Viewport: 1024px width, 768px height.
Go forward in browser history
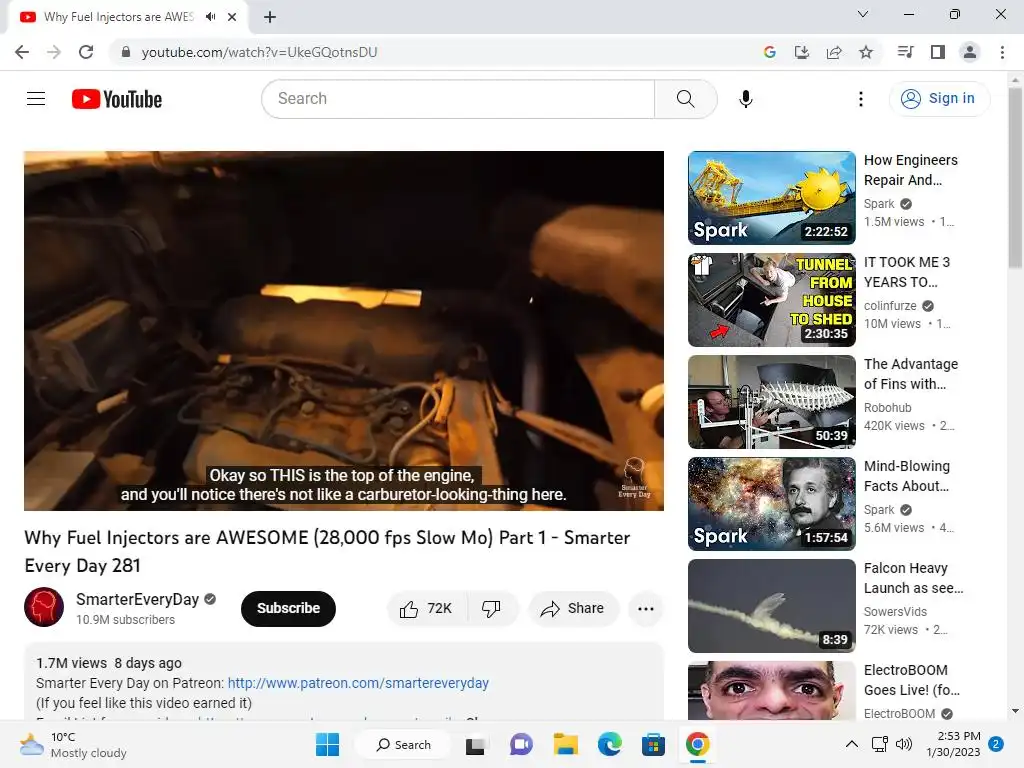pos(54,52)
